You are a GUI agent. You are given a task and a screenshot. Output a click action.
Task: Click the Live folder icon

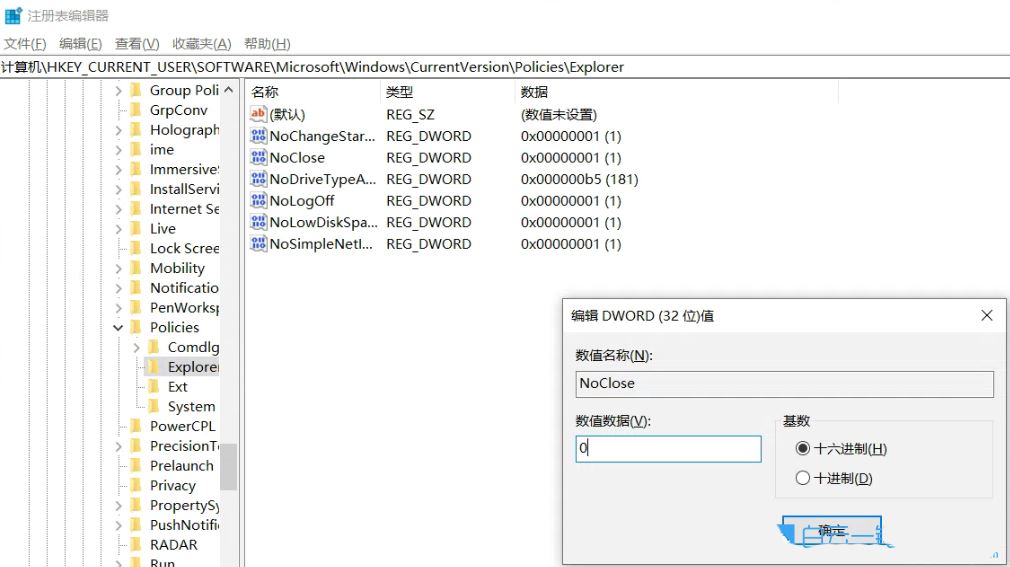pos(136,229)
